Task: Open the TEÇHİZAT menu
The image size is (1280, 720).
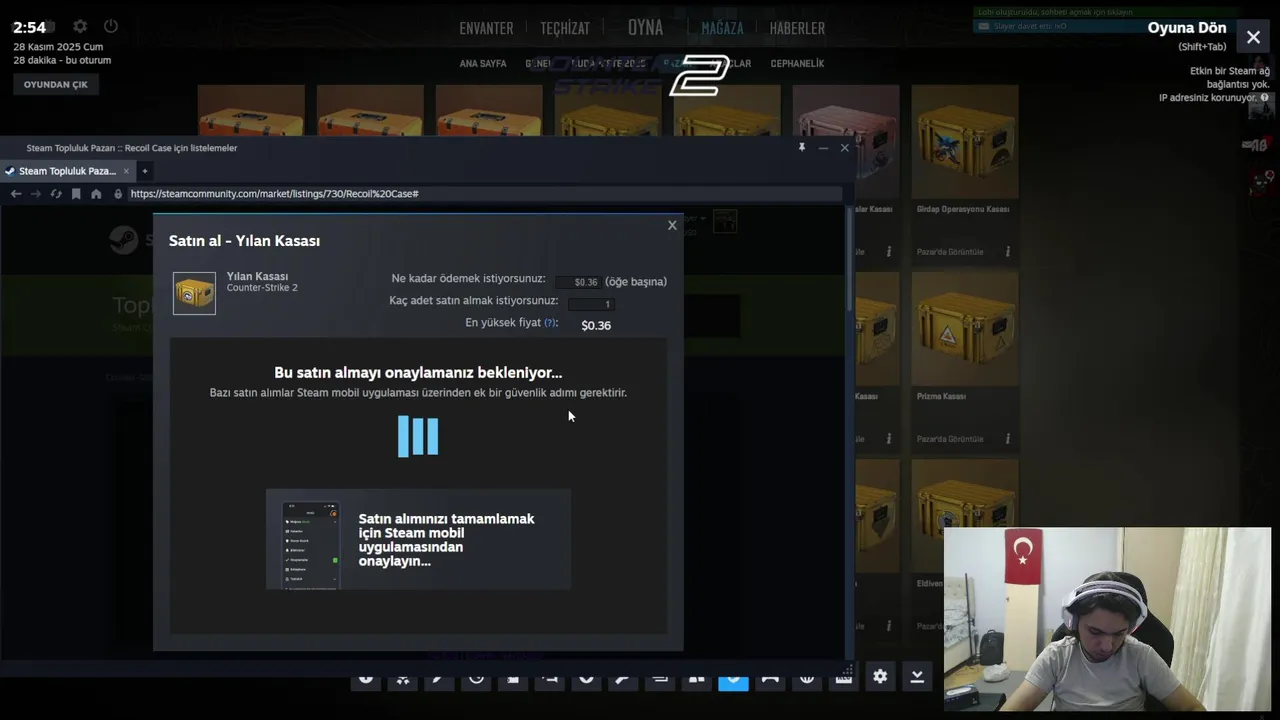Action: click(565, 29)
